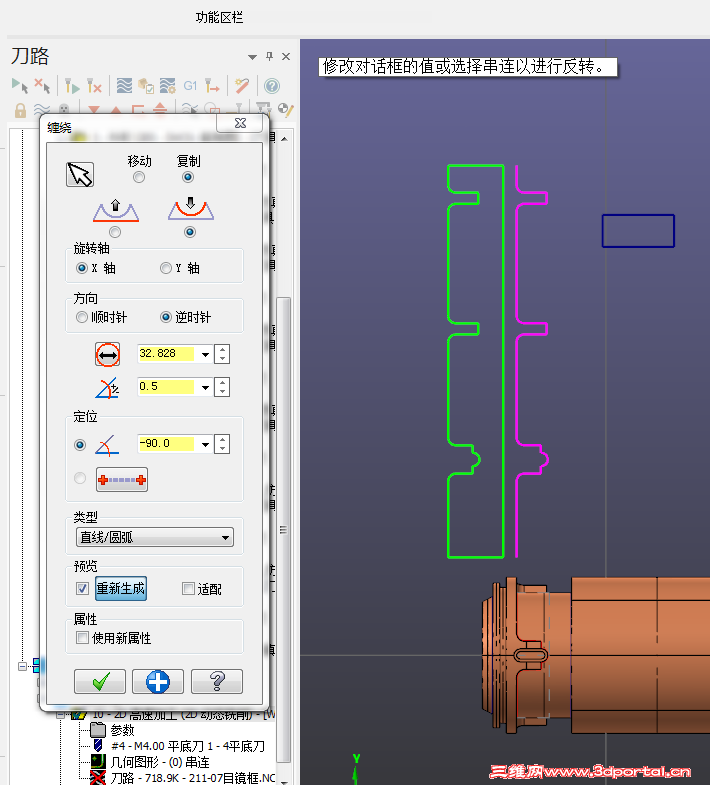Click the 重新生成 button

pos(121,588)
